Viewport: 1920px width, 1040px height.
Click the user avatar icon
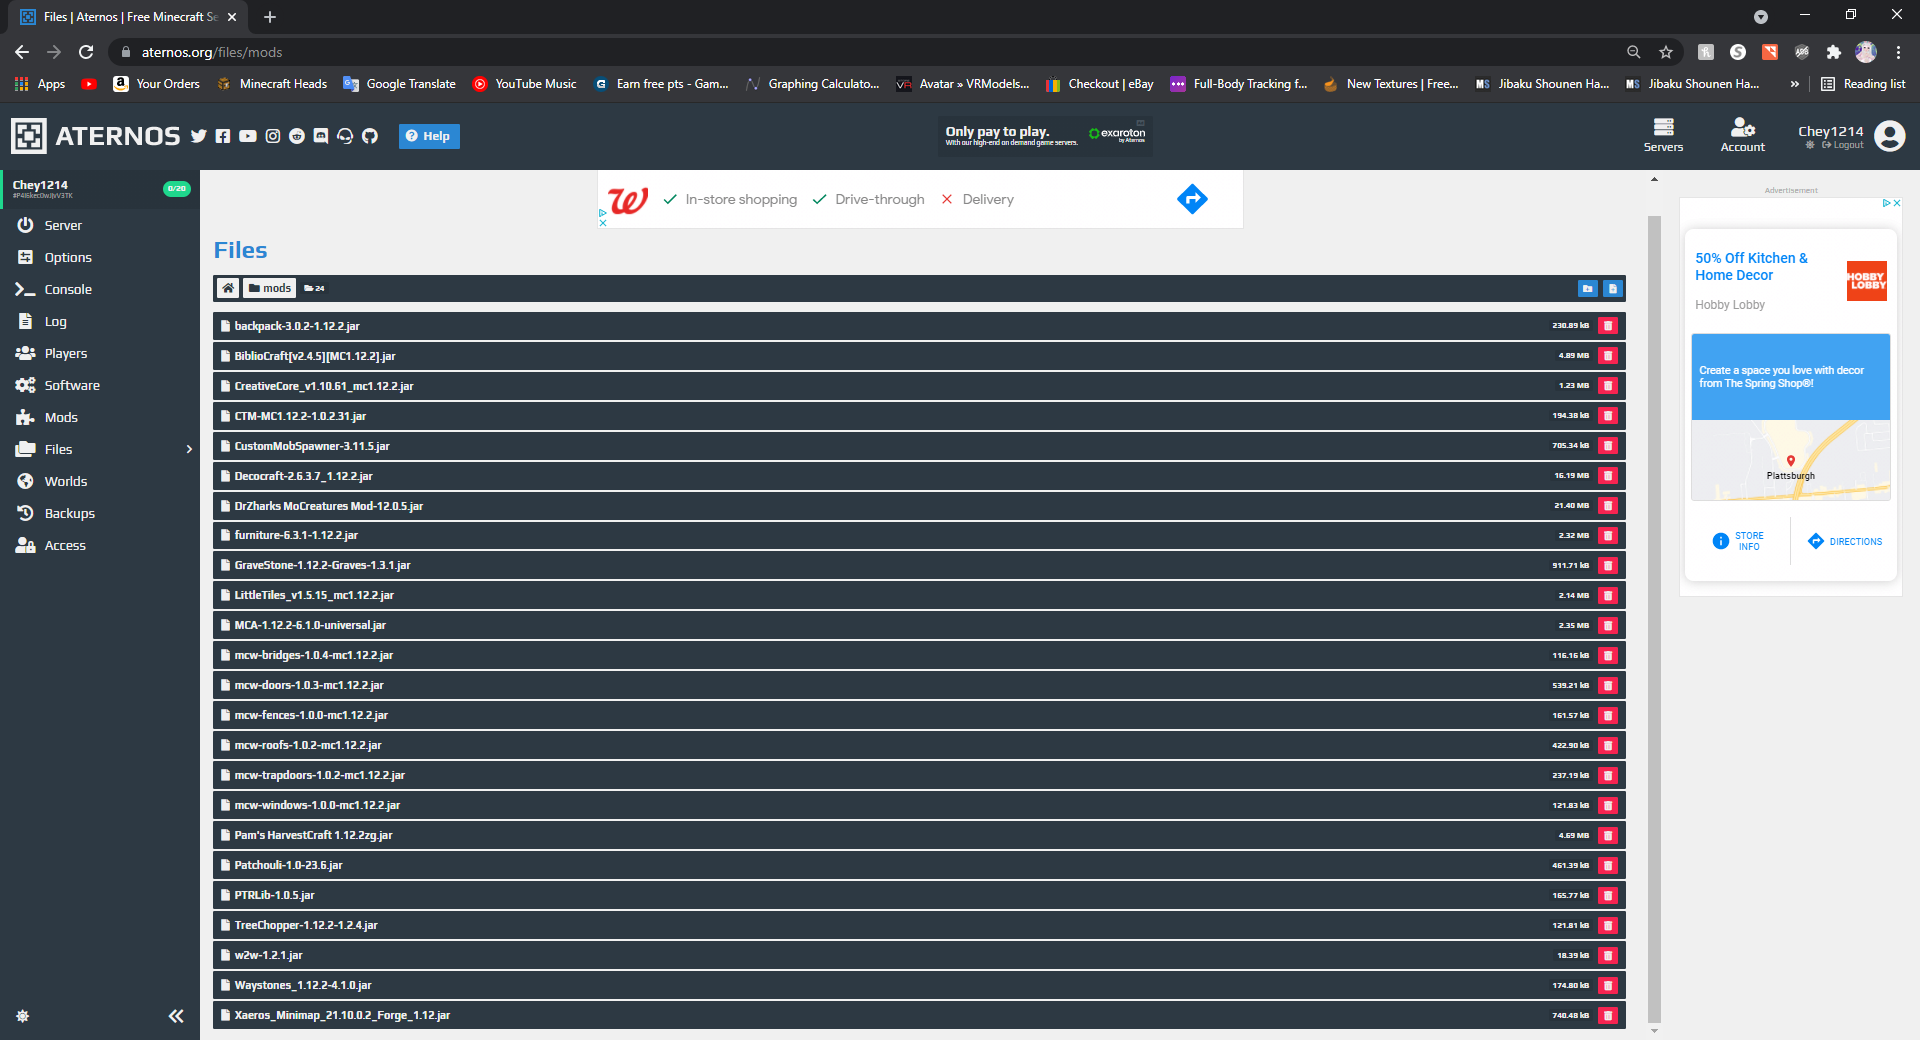click(x=1889, y=135)
